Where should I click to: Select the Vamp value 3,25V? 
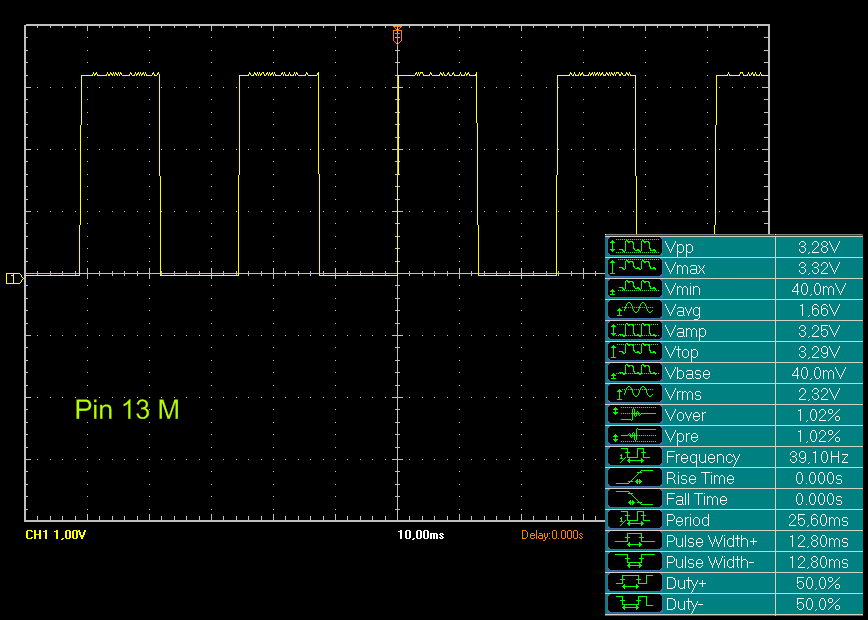coord(819,332)
